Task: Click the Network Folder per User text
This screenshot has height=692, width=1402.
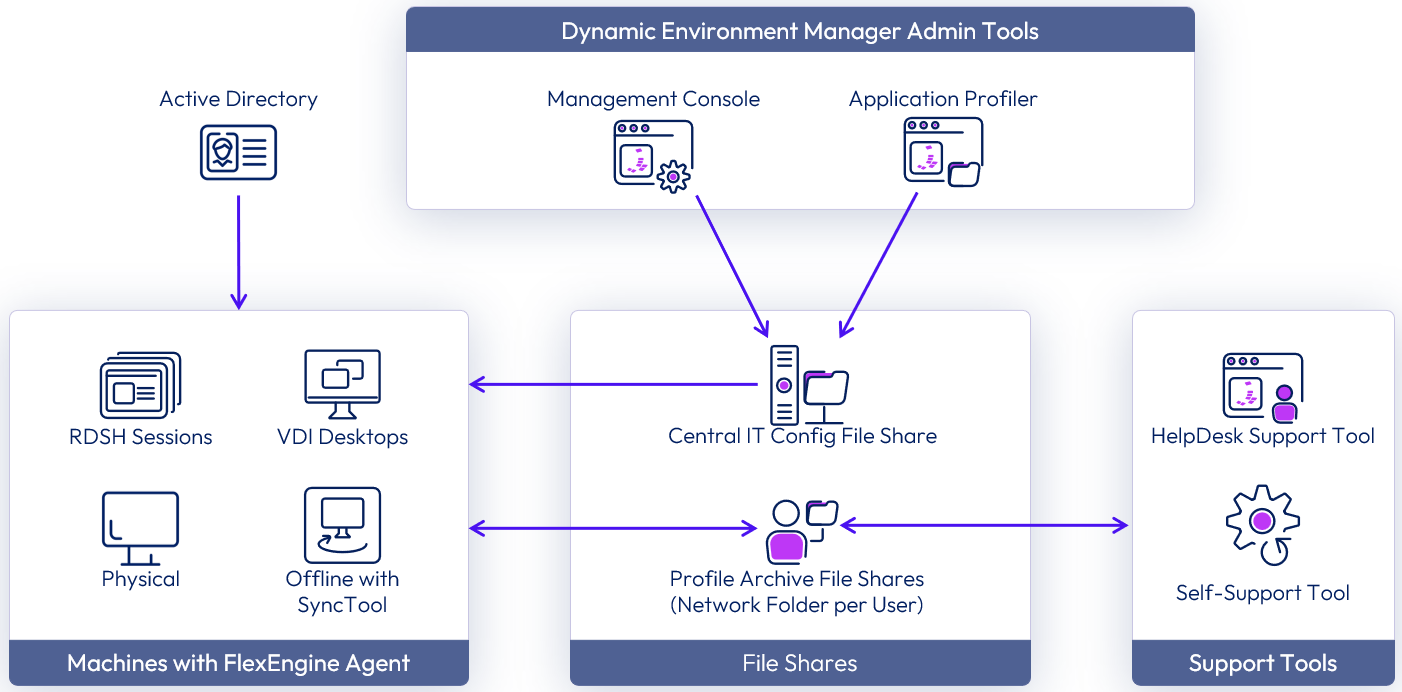Action: [x=797, y=605]
